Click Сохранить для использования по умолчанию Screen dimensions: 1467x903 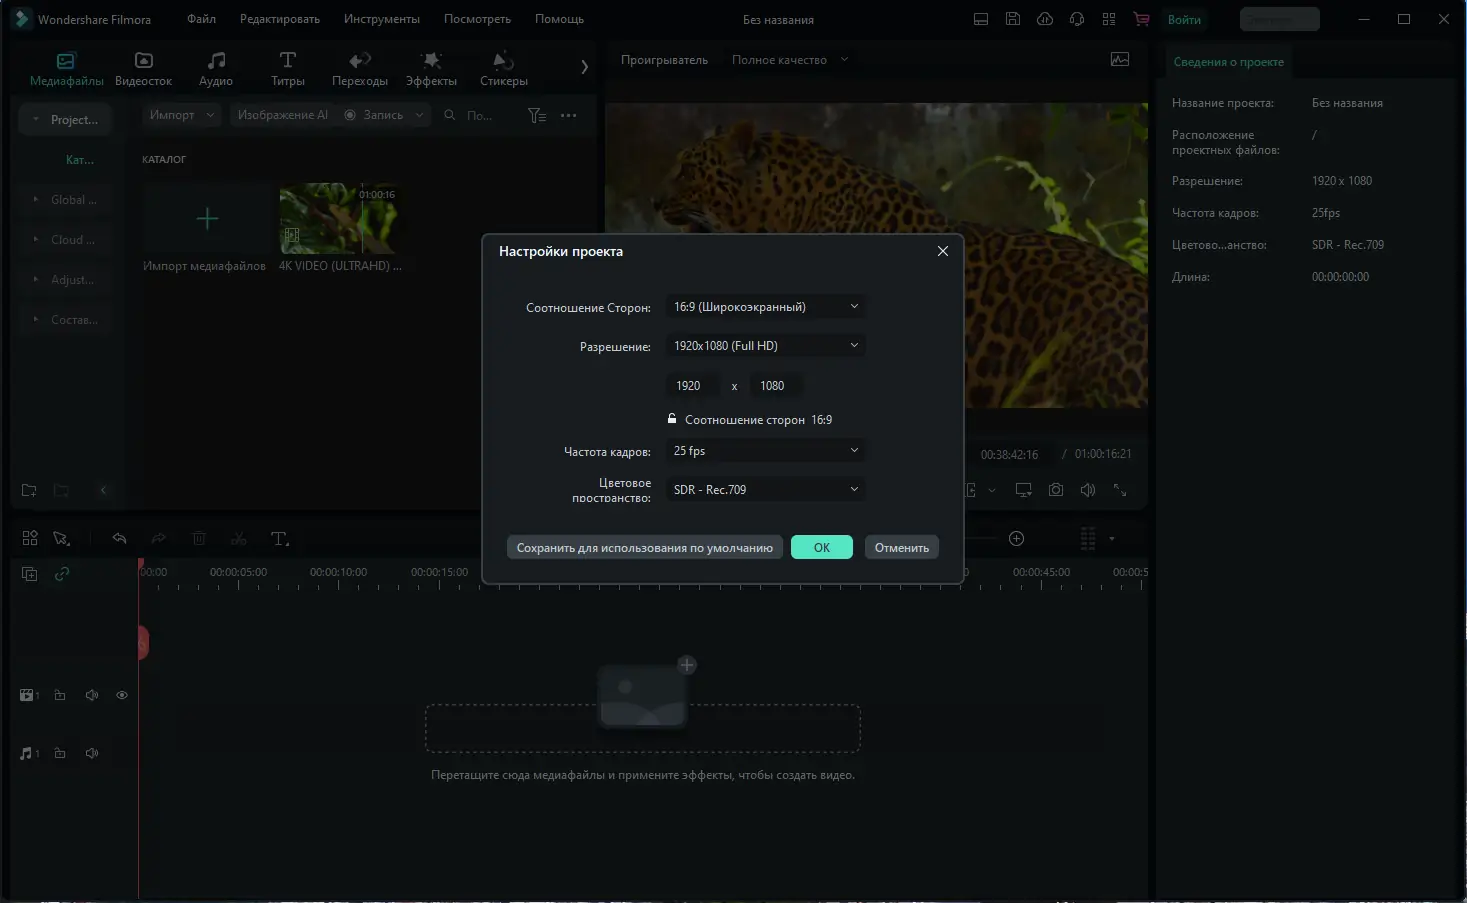644,548
